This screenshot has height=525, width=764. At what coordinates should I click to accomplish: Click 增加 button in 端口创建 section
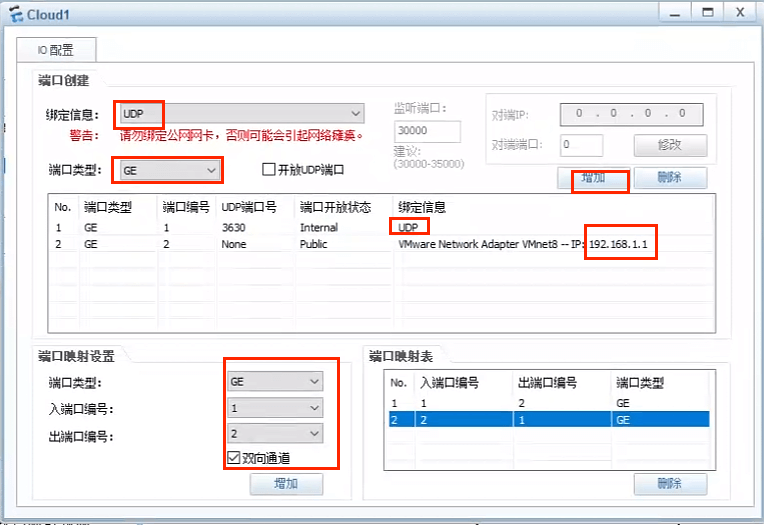[593, 177]
